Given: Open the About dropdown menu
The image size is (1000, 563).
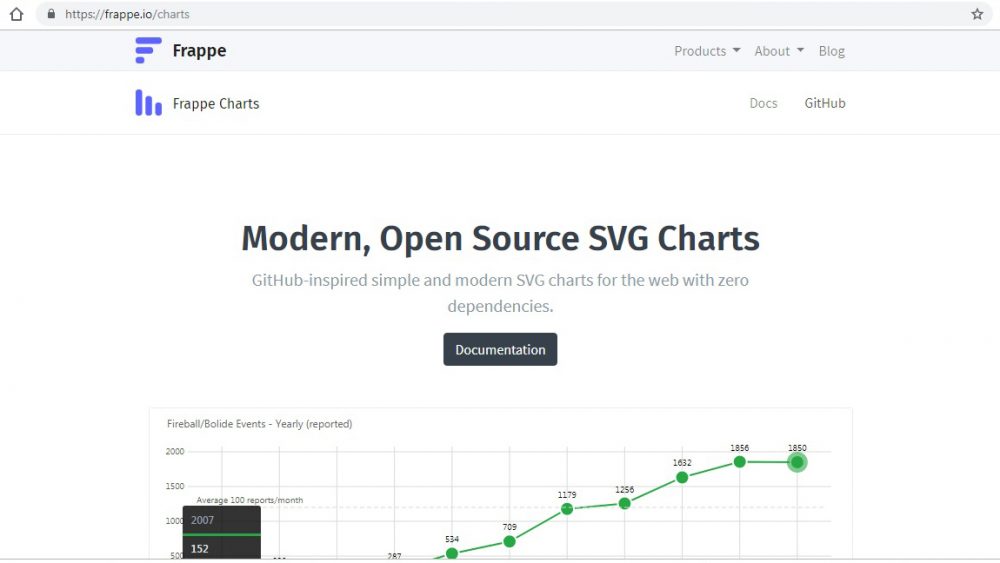Looking at the screenshot, I should point(778,51).
